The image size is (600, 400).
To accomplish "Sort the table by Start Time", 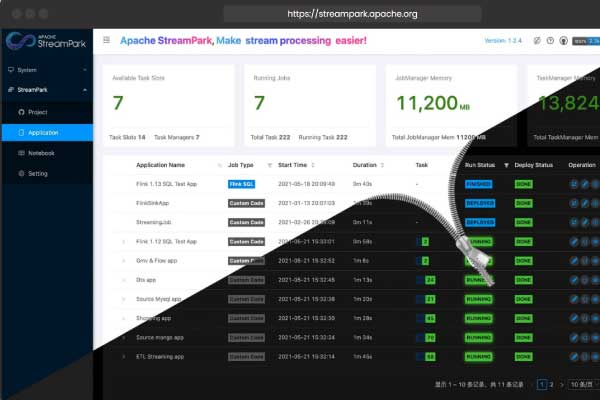I will pyautogui.click(x=292, y=165).
